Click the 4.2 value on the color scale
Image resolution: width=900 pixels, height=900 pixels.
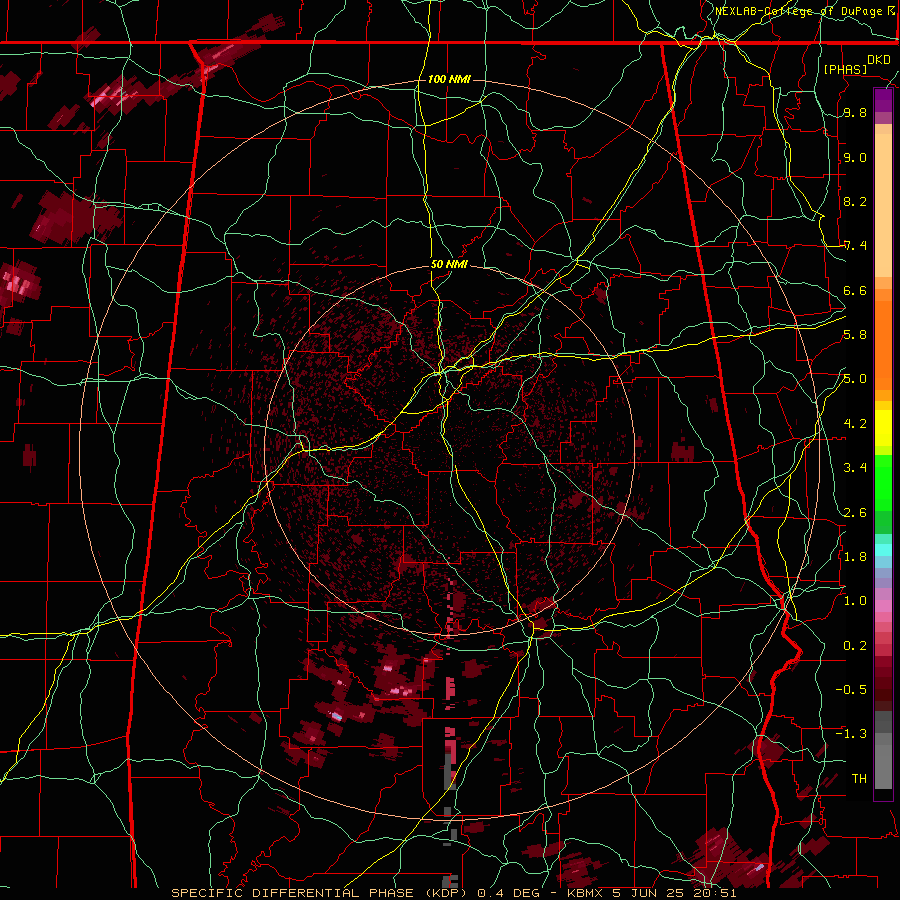pyautogui.click(x=855, y=424)
